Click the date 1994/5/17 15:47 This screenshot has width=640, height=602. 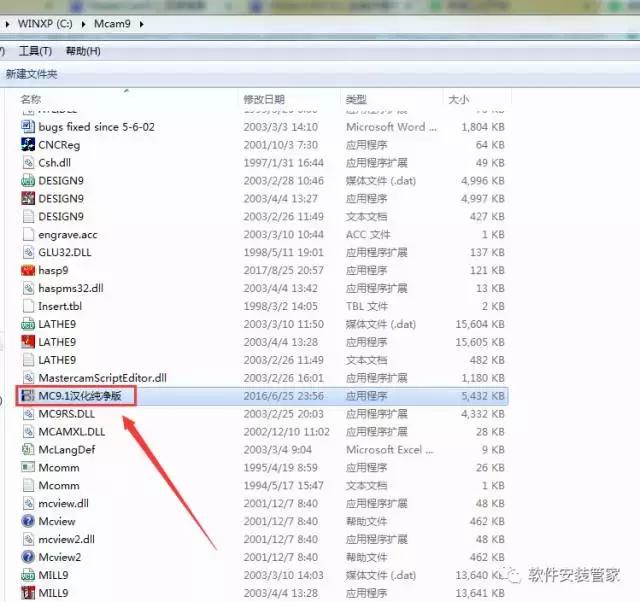point(284,485)
